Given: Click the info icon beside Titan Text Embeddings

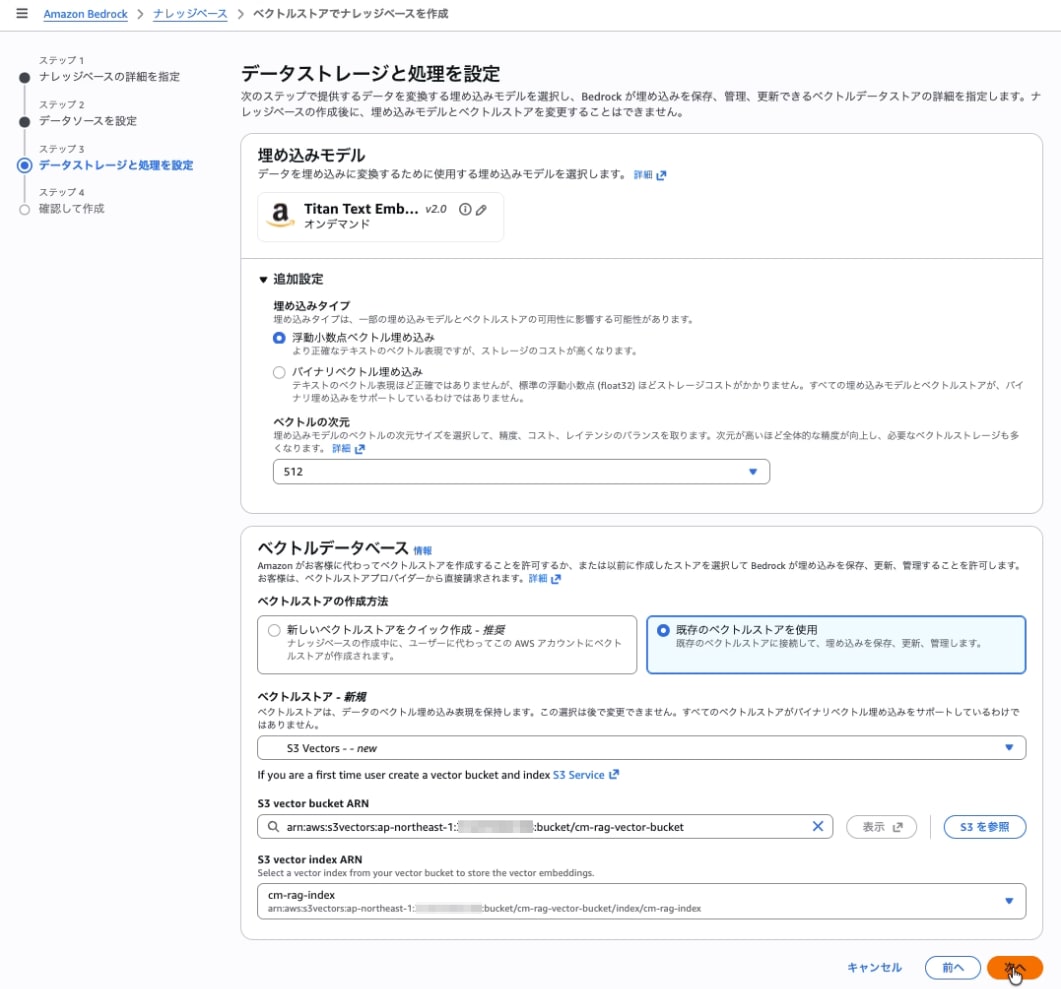Looking at the screenshot, I should pyautogui.click(x=465, y=210).
